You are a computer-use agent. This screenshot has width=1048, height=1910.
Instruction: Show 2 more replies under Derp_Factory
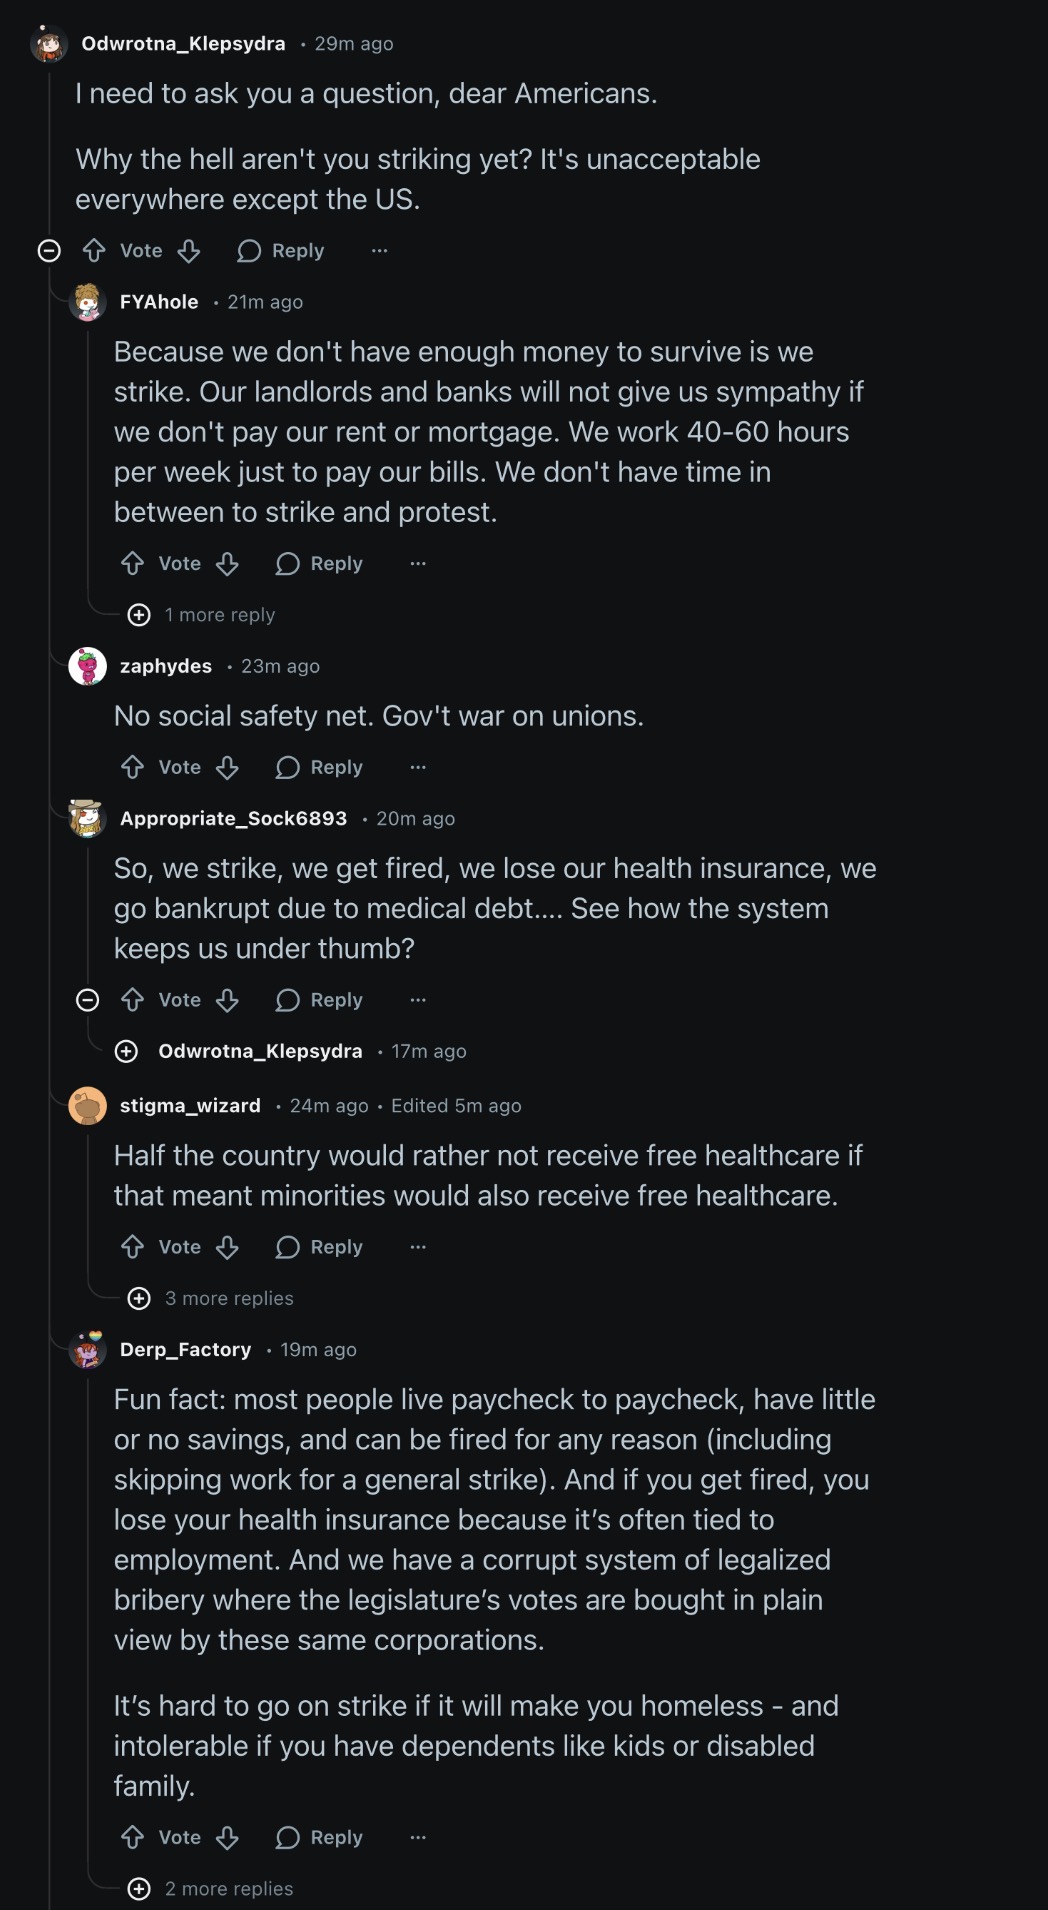pyautogui.click(x=139, y=1889)
